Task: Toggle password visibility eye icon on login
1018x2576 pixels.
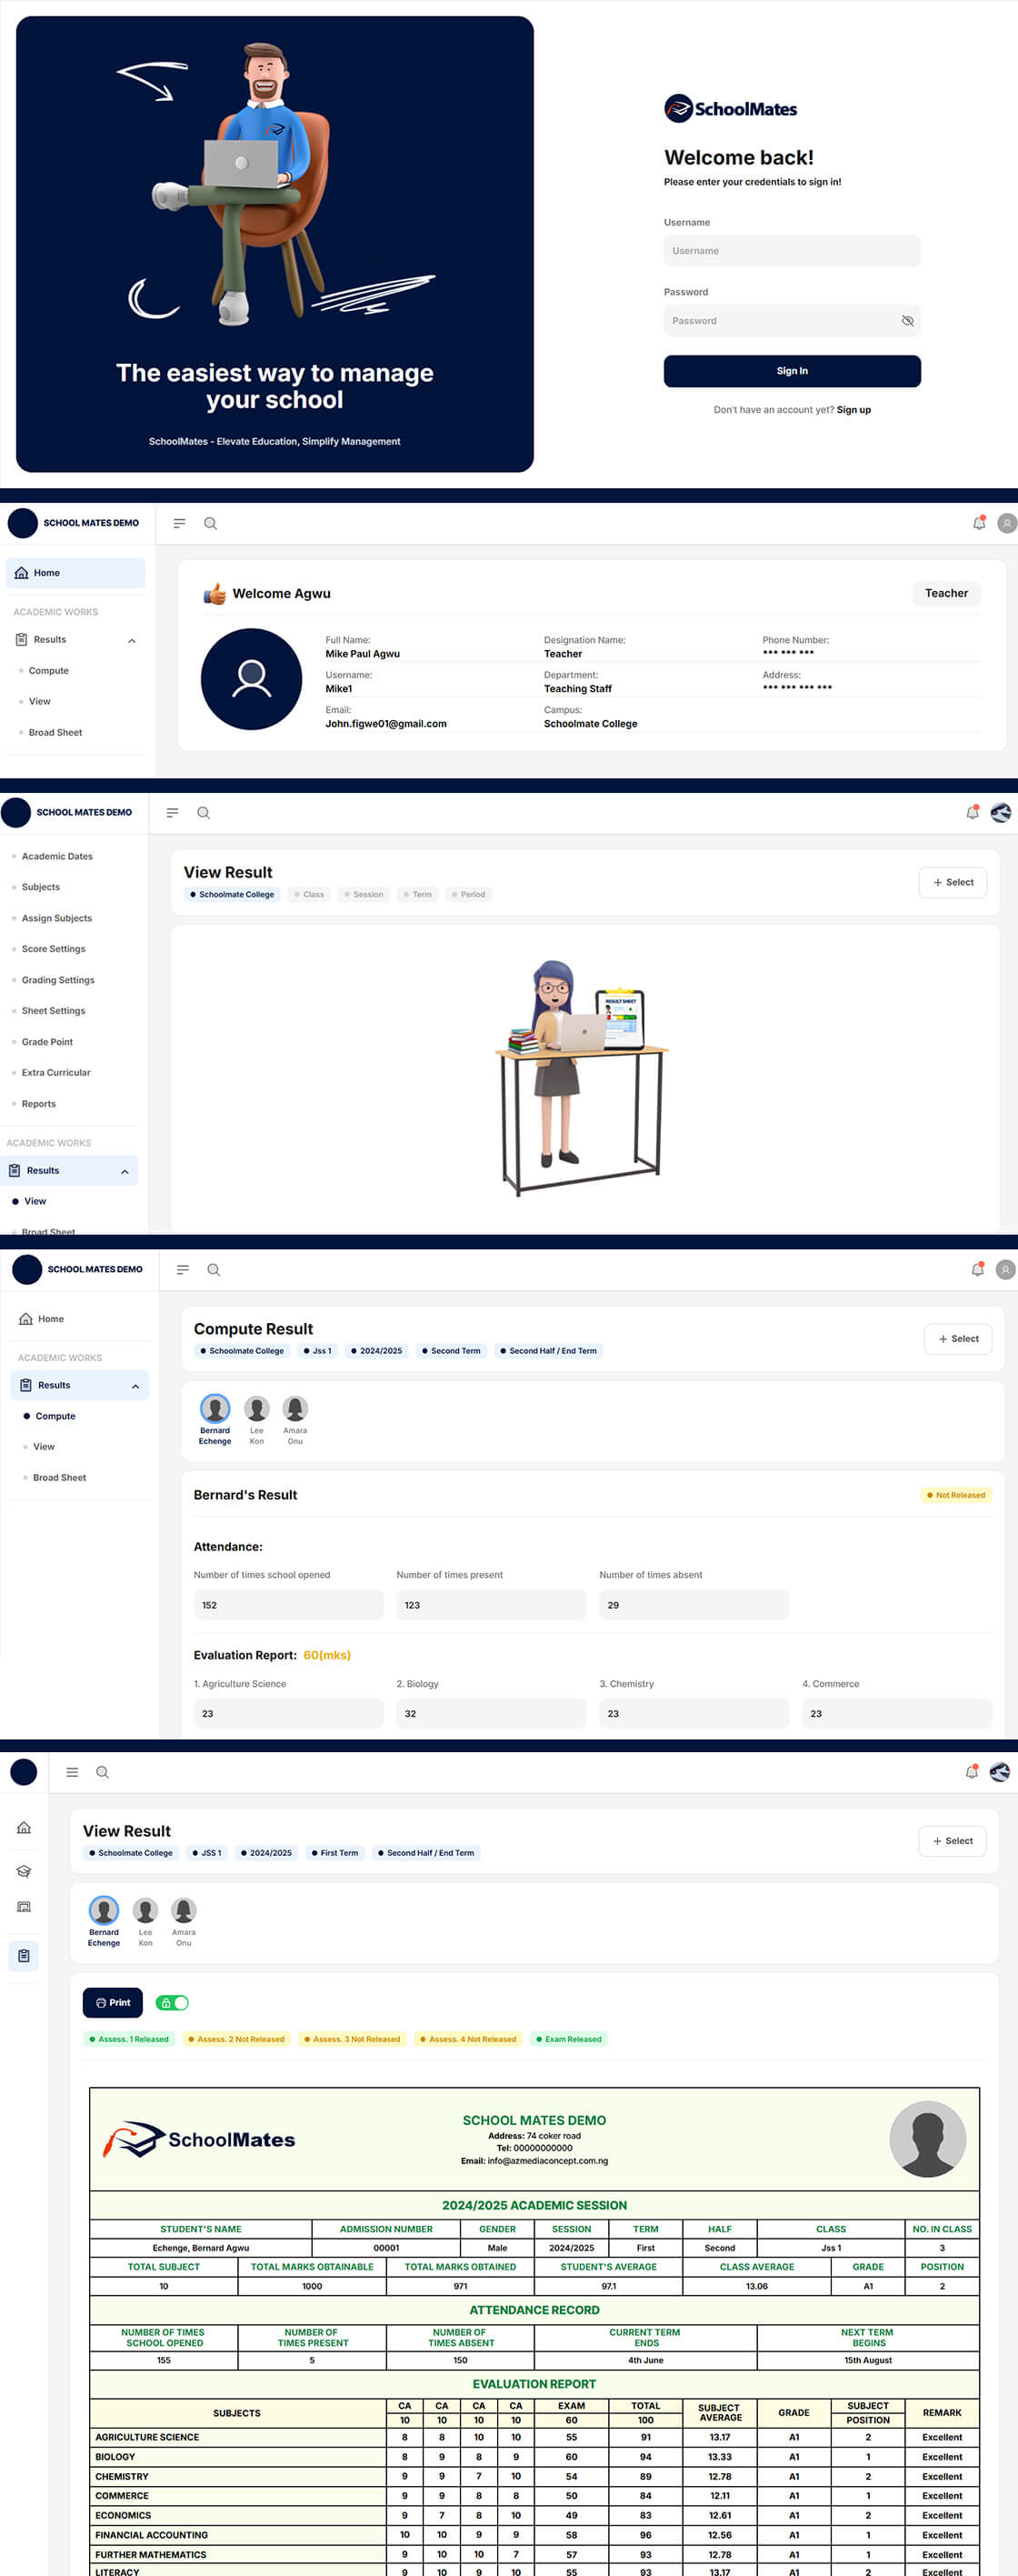Action: pyautogui.click(x=907, y=321)
